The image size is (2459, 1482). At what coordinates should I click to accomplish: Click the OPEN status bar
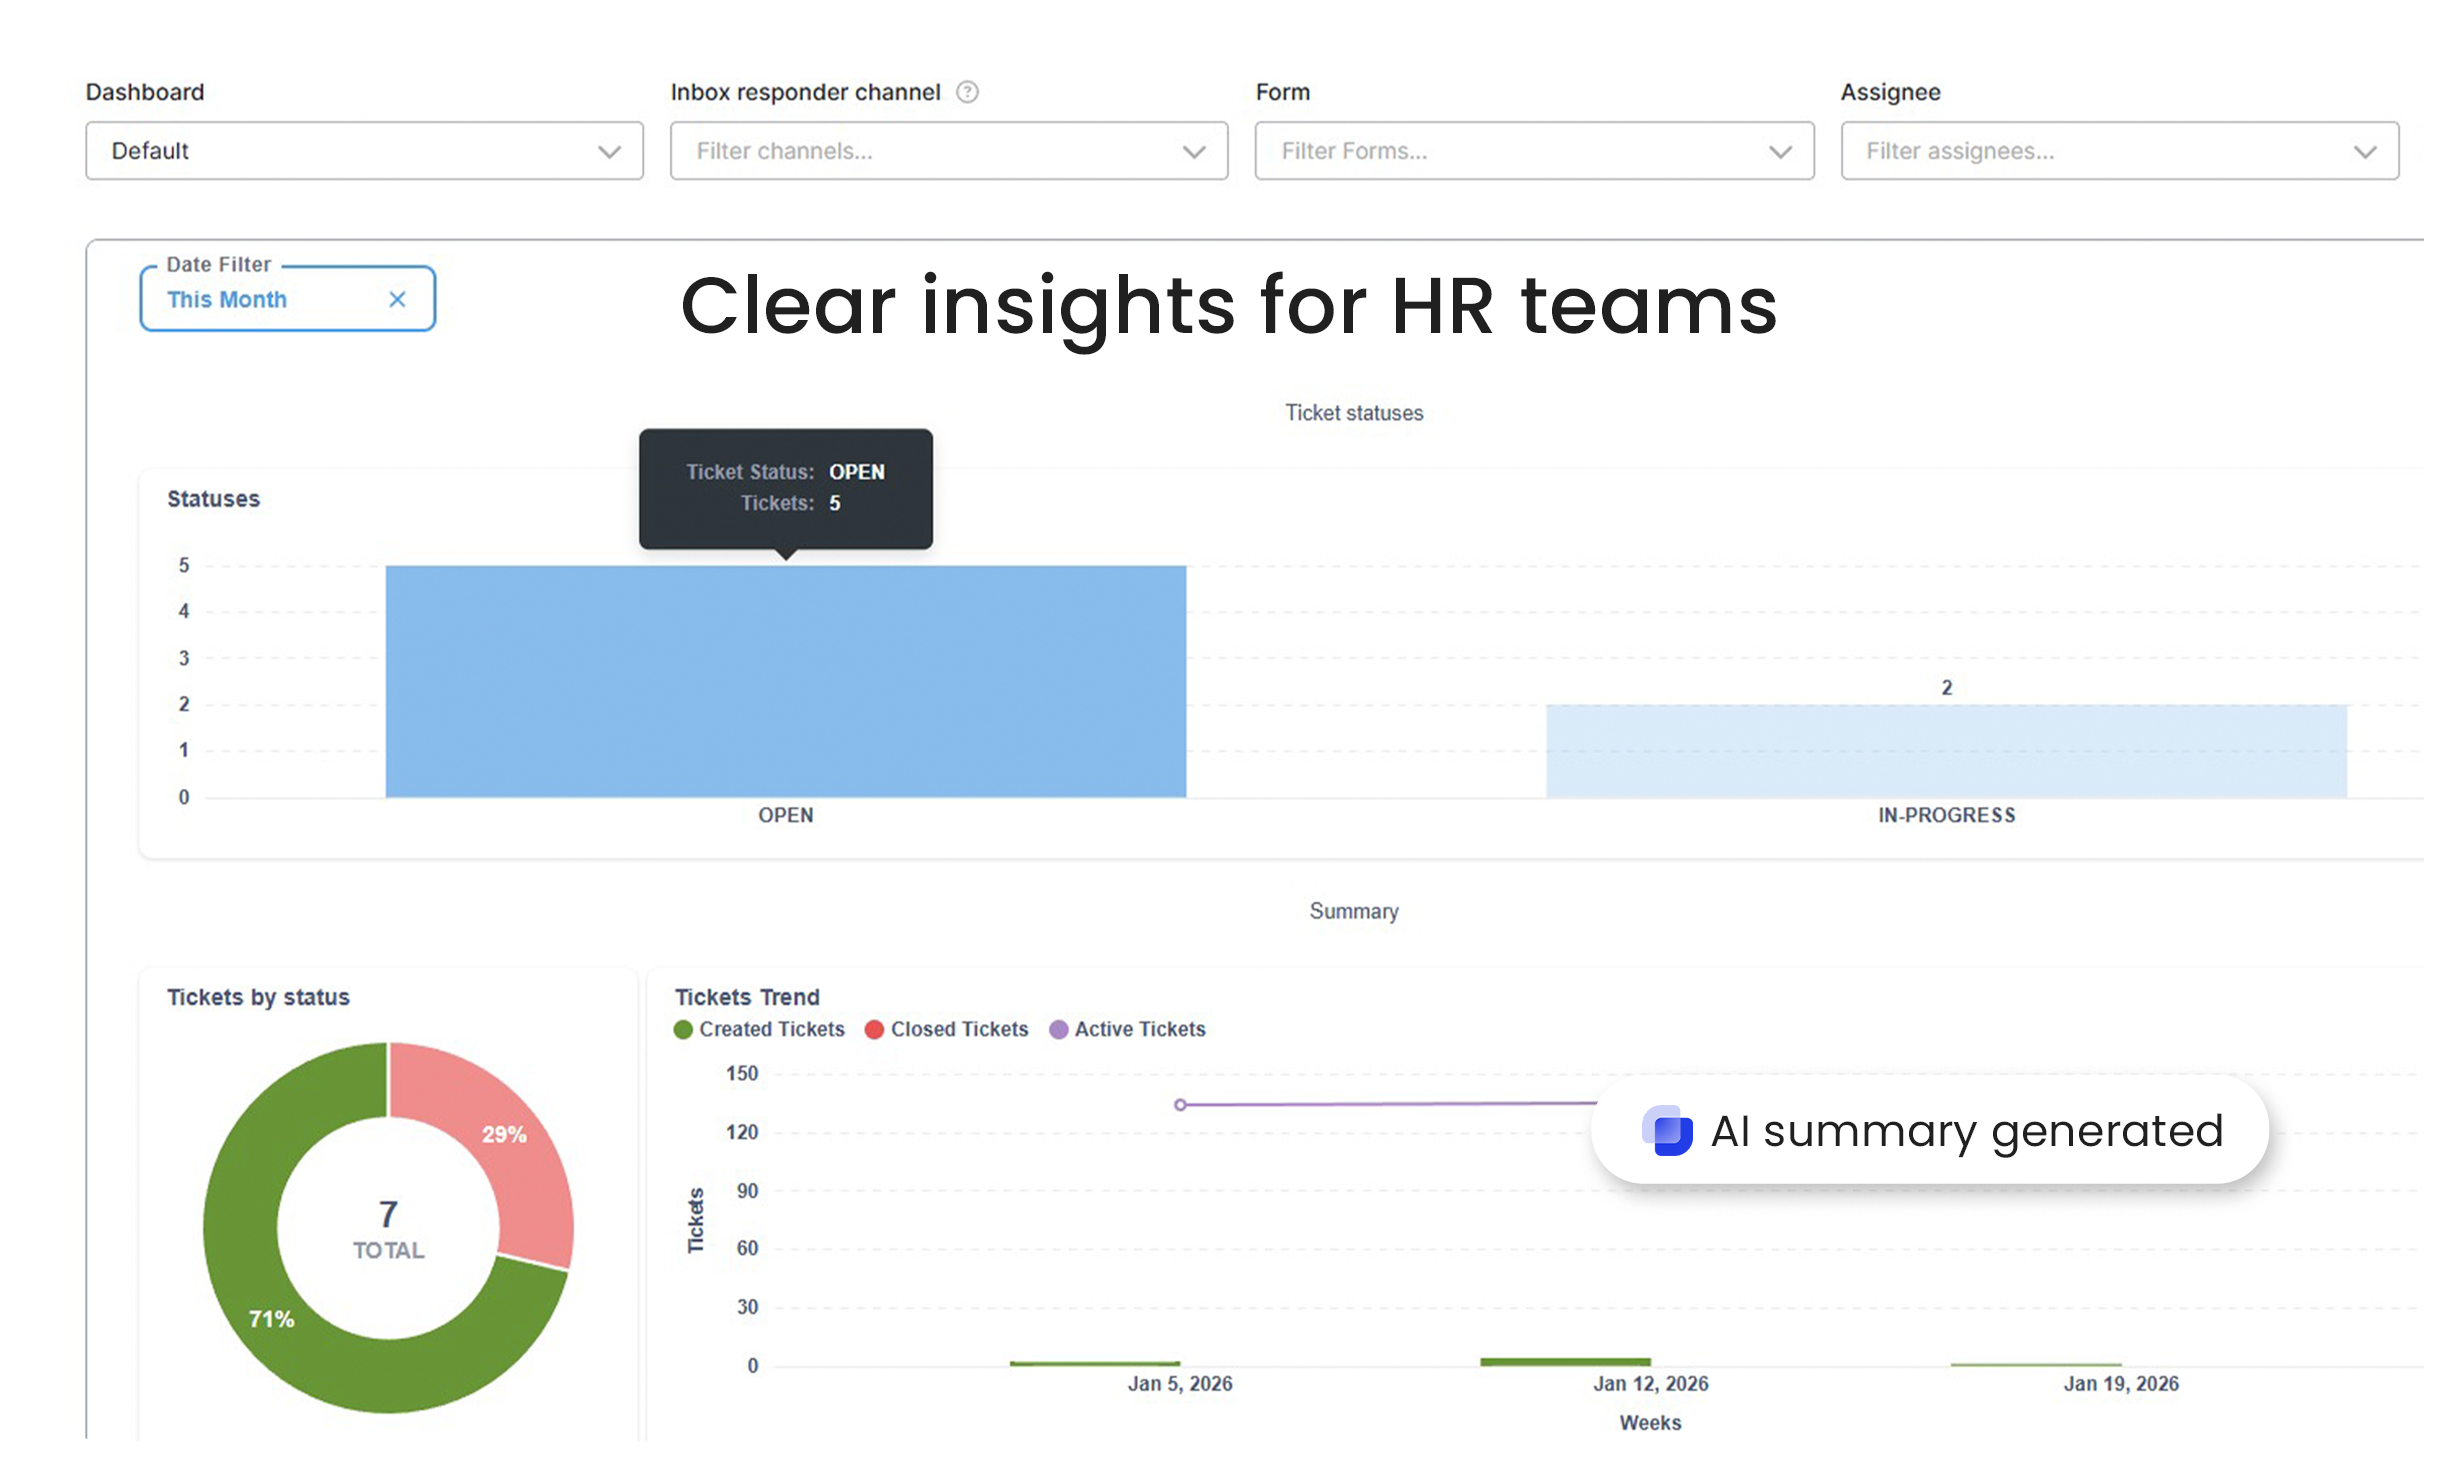(785, 681)
